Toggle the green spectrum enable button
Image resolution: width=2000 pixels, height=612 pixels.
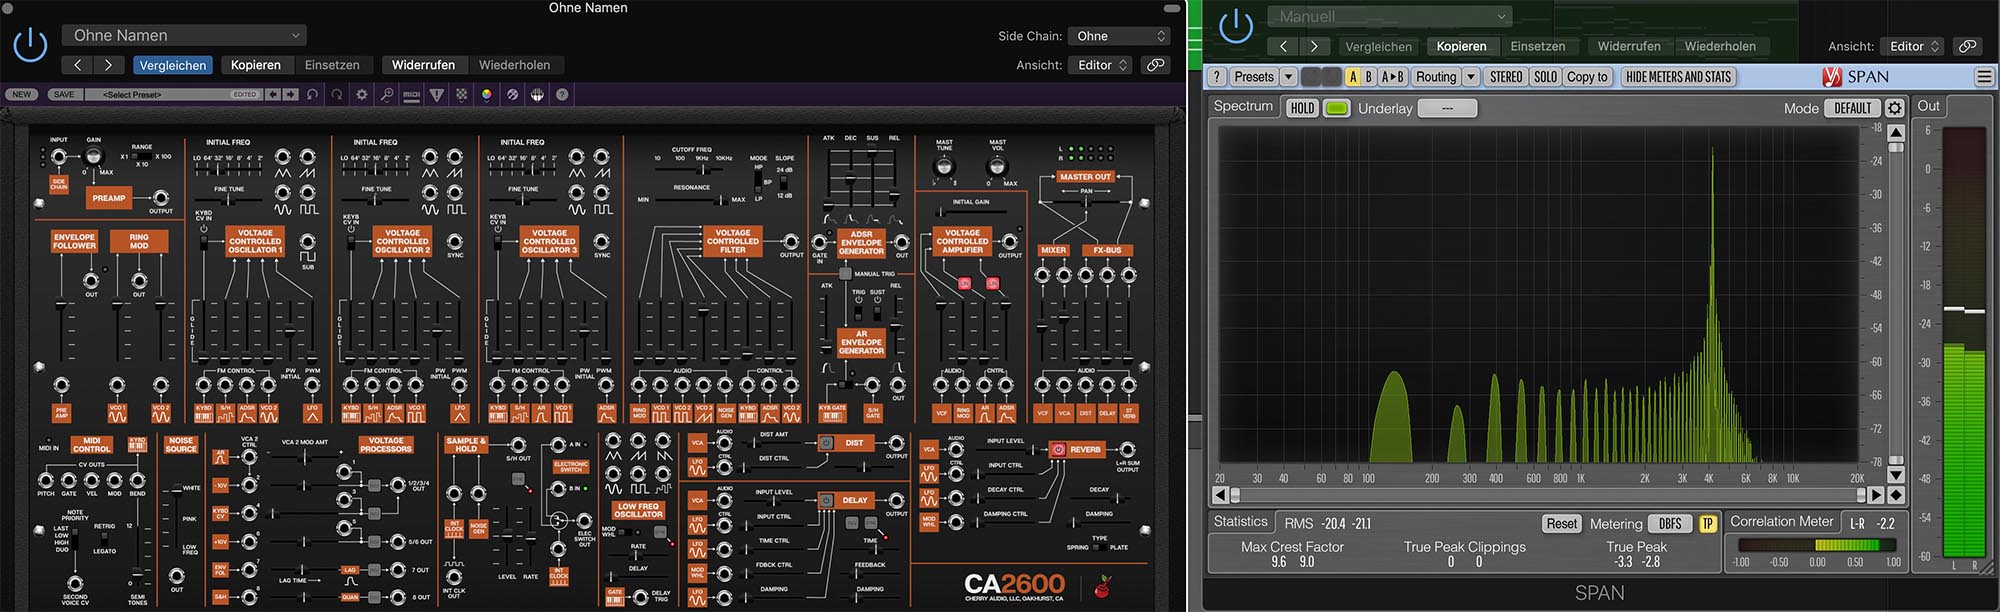[1336, 108]
